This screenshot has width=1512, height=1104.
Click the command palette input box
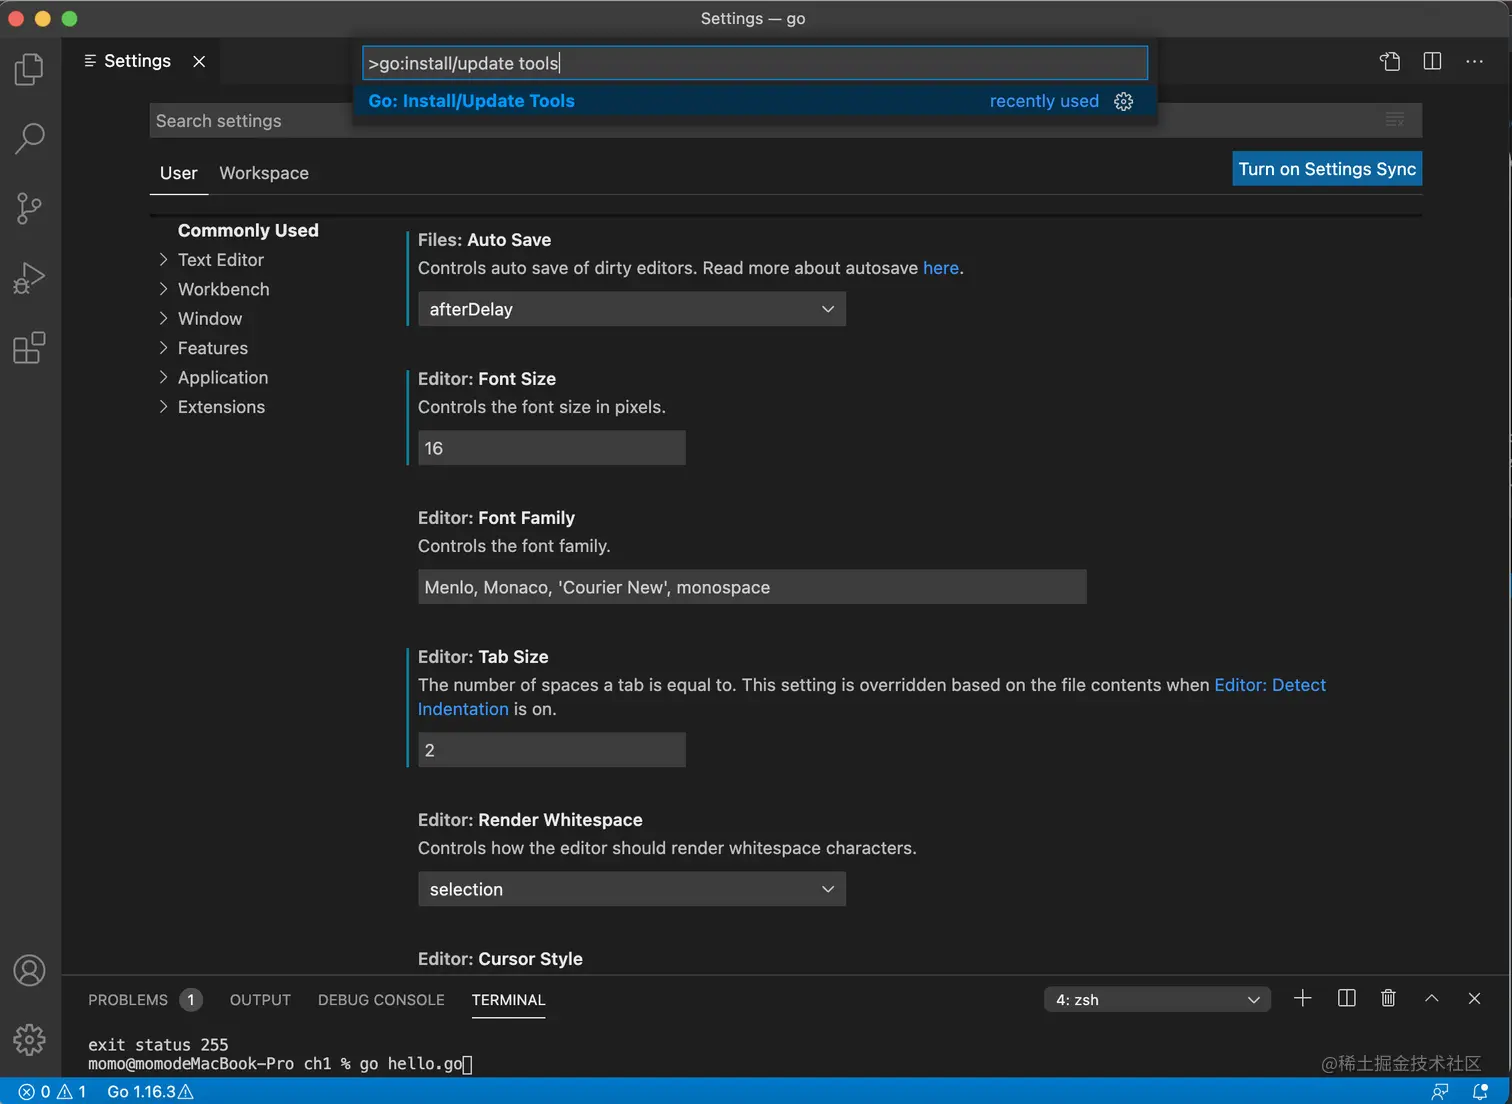coord(755,63)
